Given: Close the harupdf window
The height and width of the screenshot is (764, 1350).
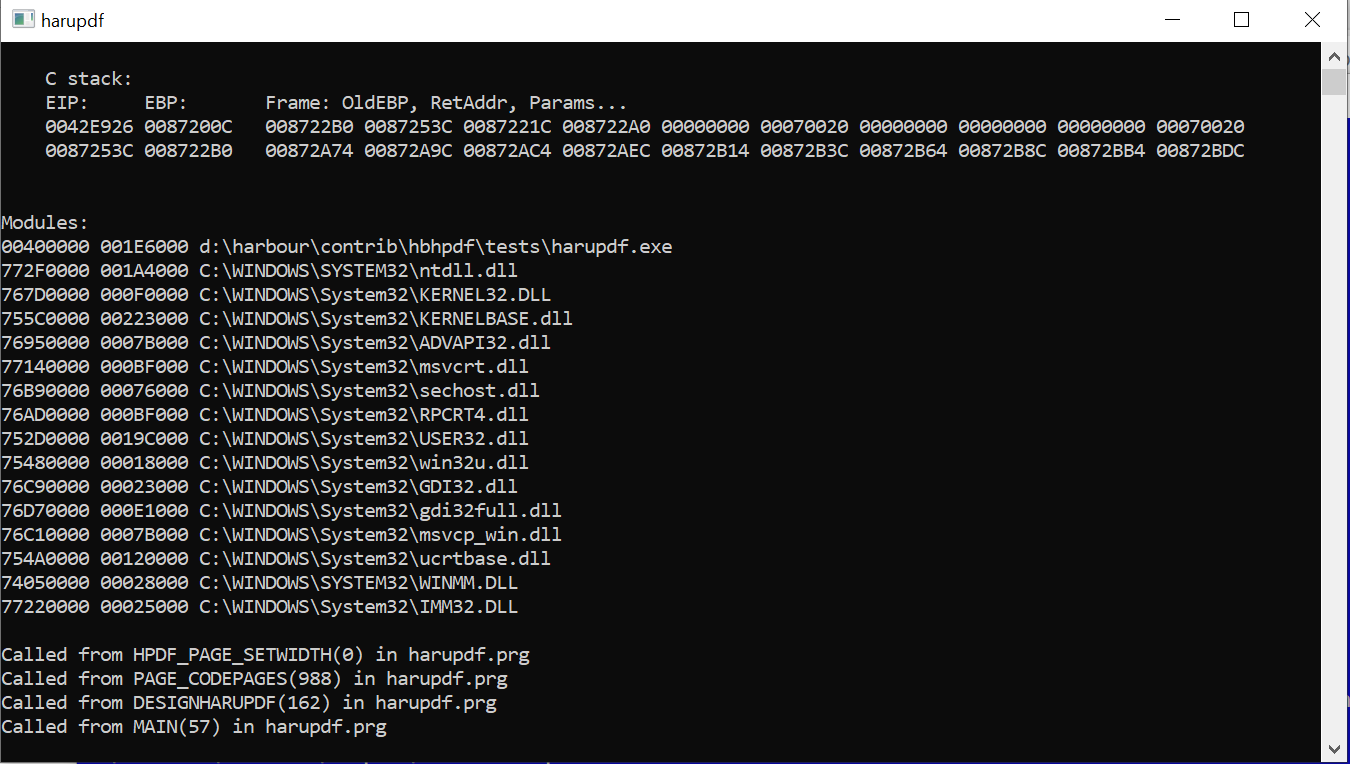Looking at the screenshot, I should [x=1312, y=20].
